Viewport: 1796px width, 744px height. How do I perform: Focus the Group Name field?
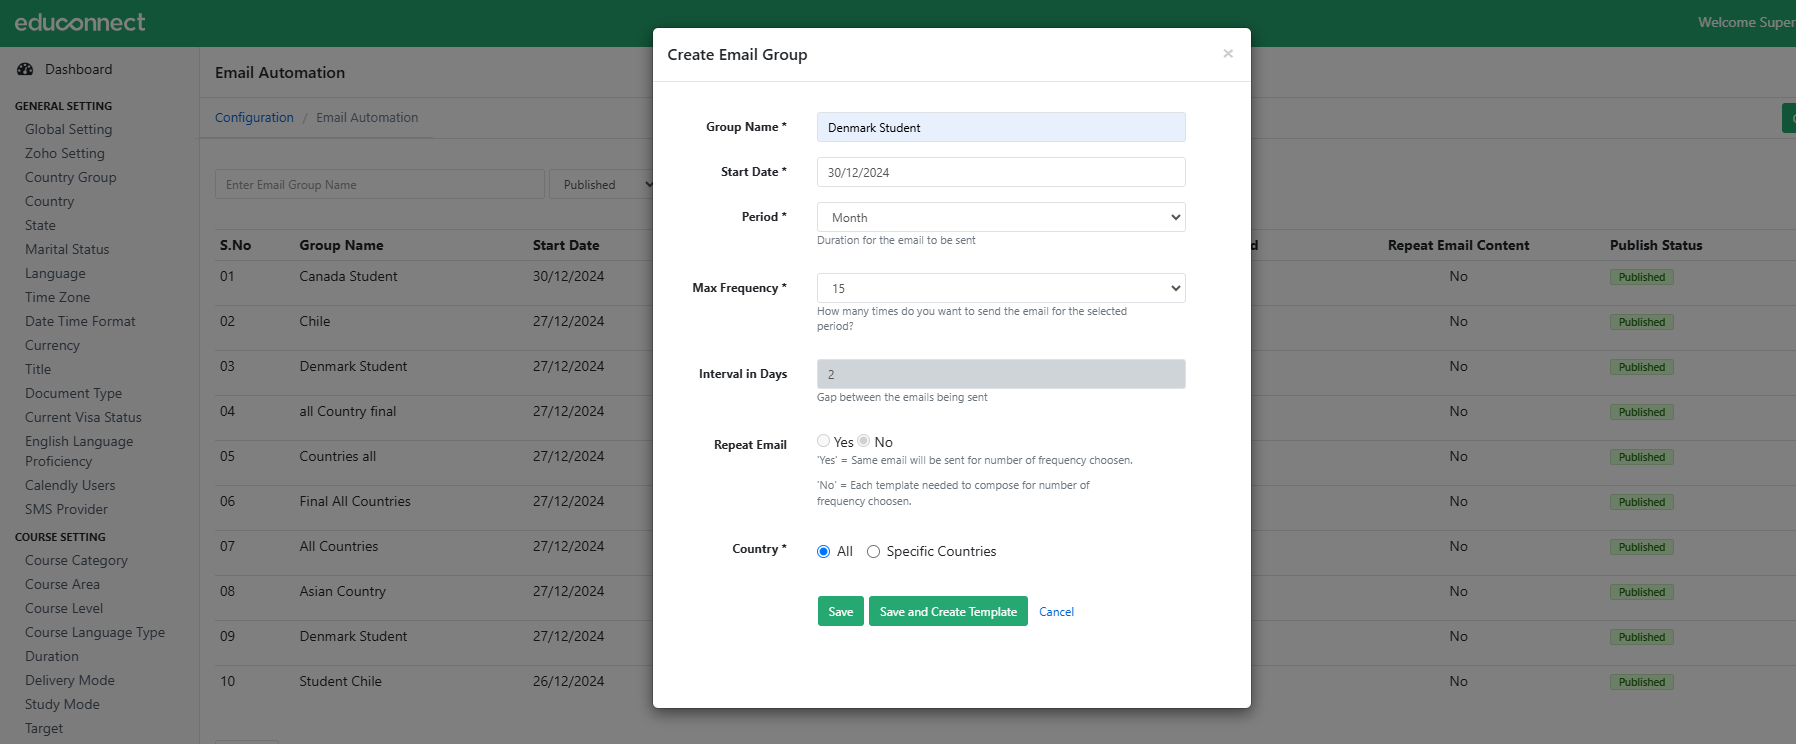point(1000,127)
